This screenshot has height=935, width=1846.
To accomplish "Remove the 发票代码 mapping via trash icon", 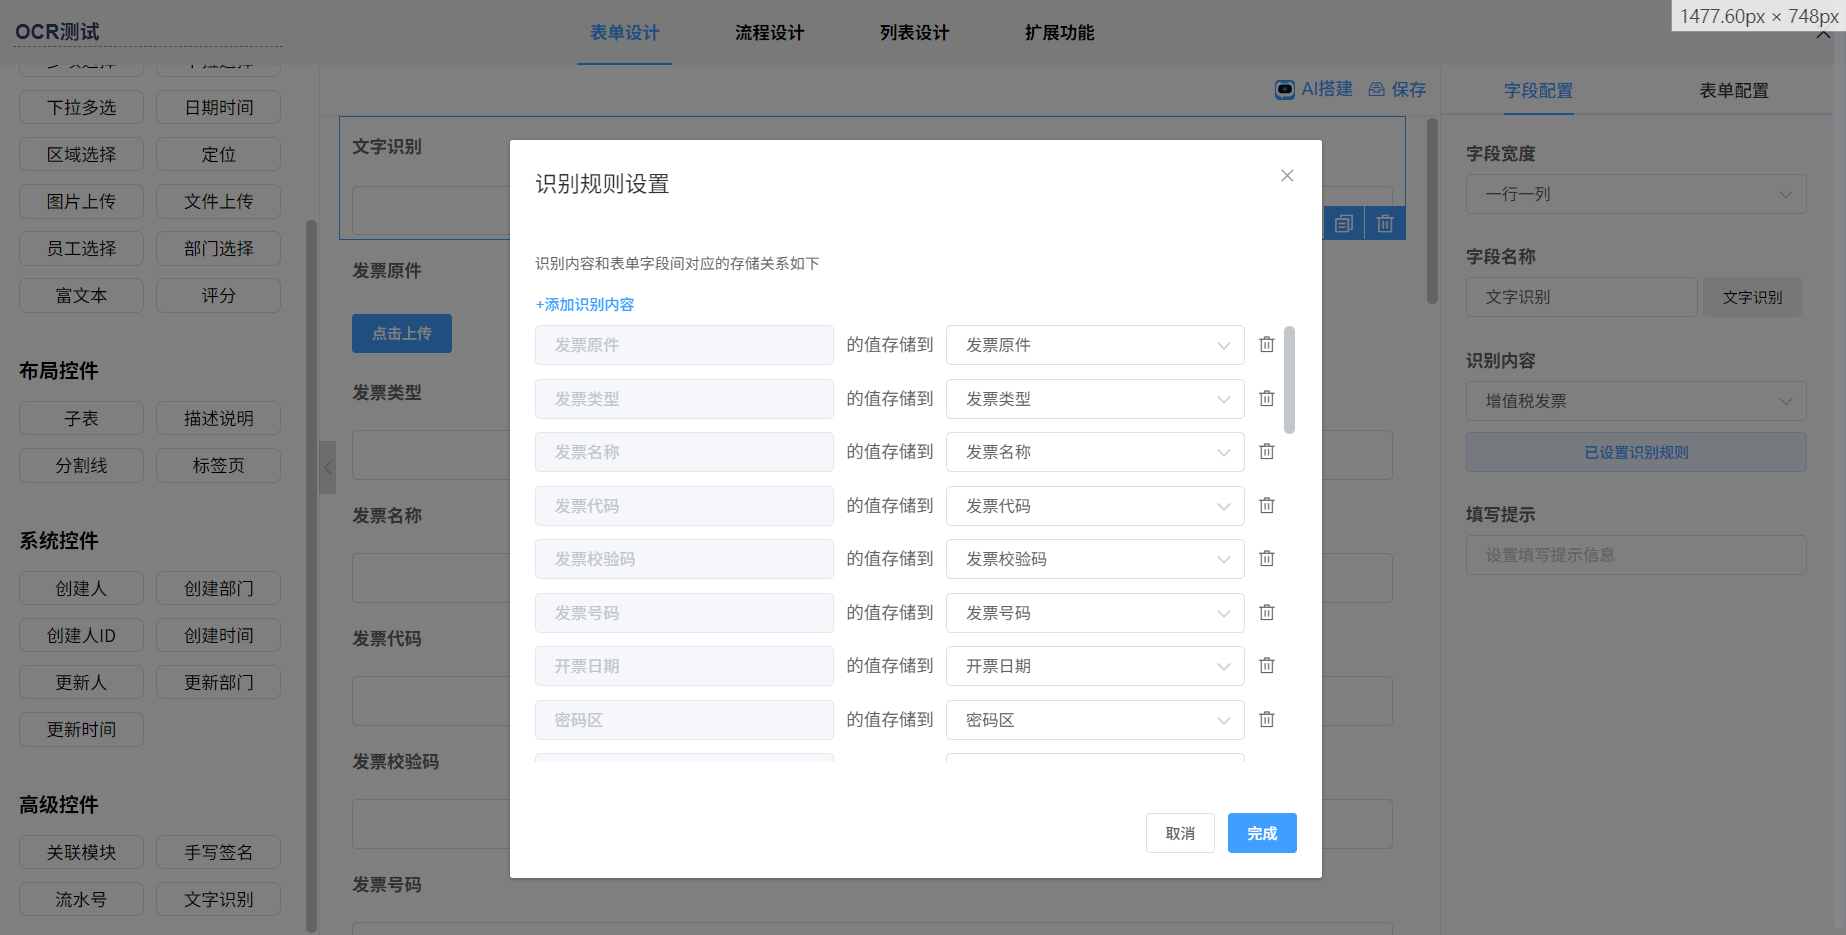I will [1266, 506].
